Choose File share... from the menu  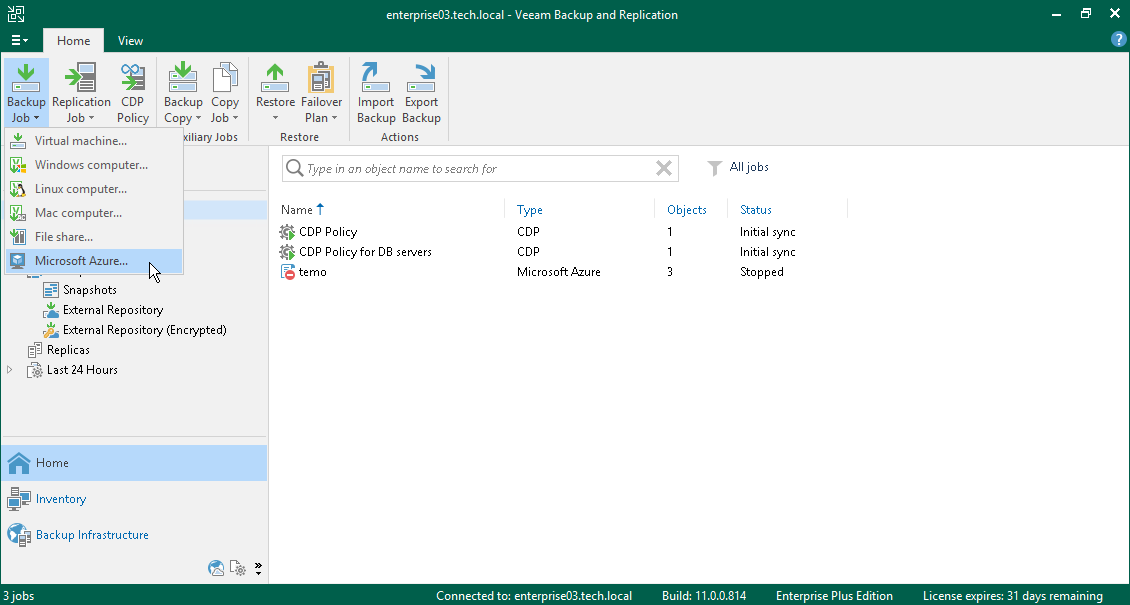click(x=94, y=237)
